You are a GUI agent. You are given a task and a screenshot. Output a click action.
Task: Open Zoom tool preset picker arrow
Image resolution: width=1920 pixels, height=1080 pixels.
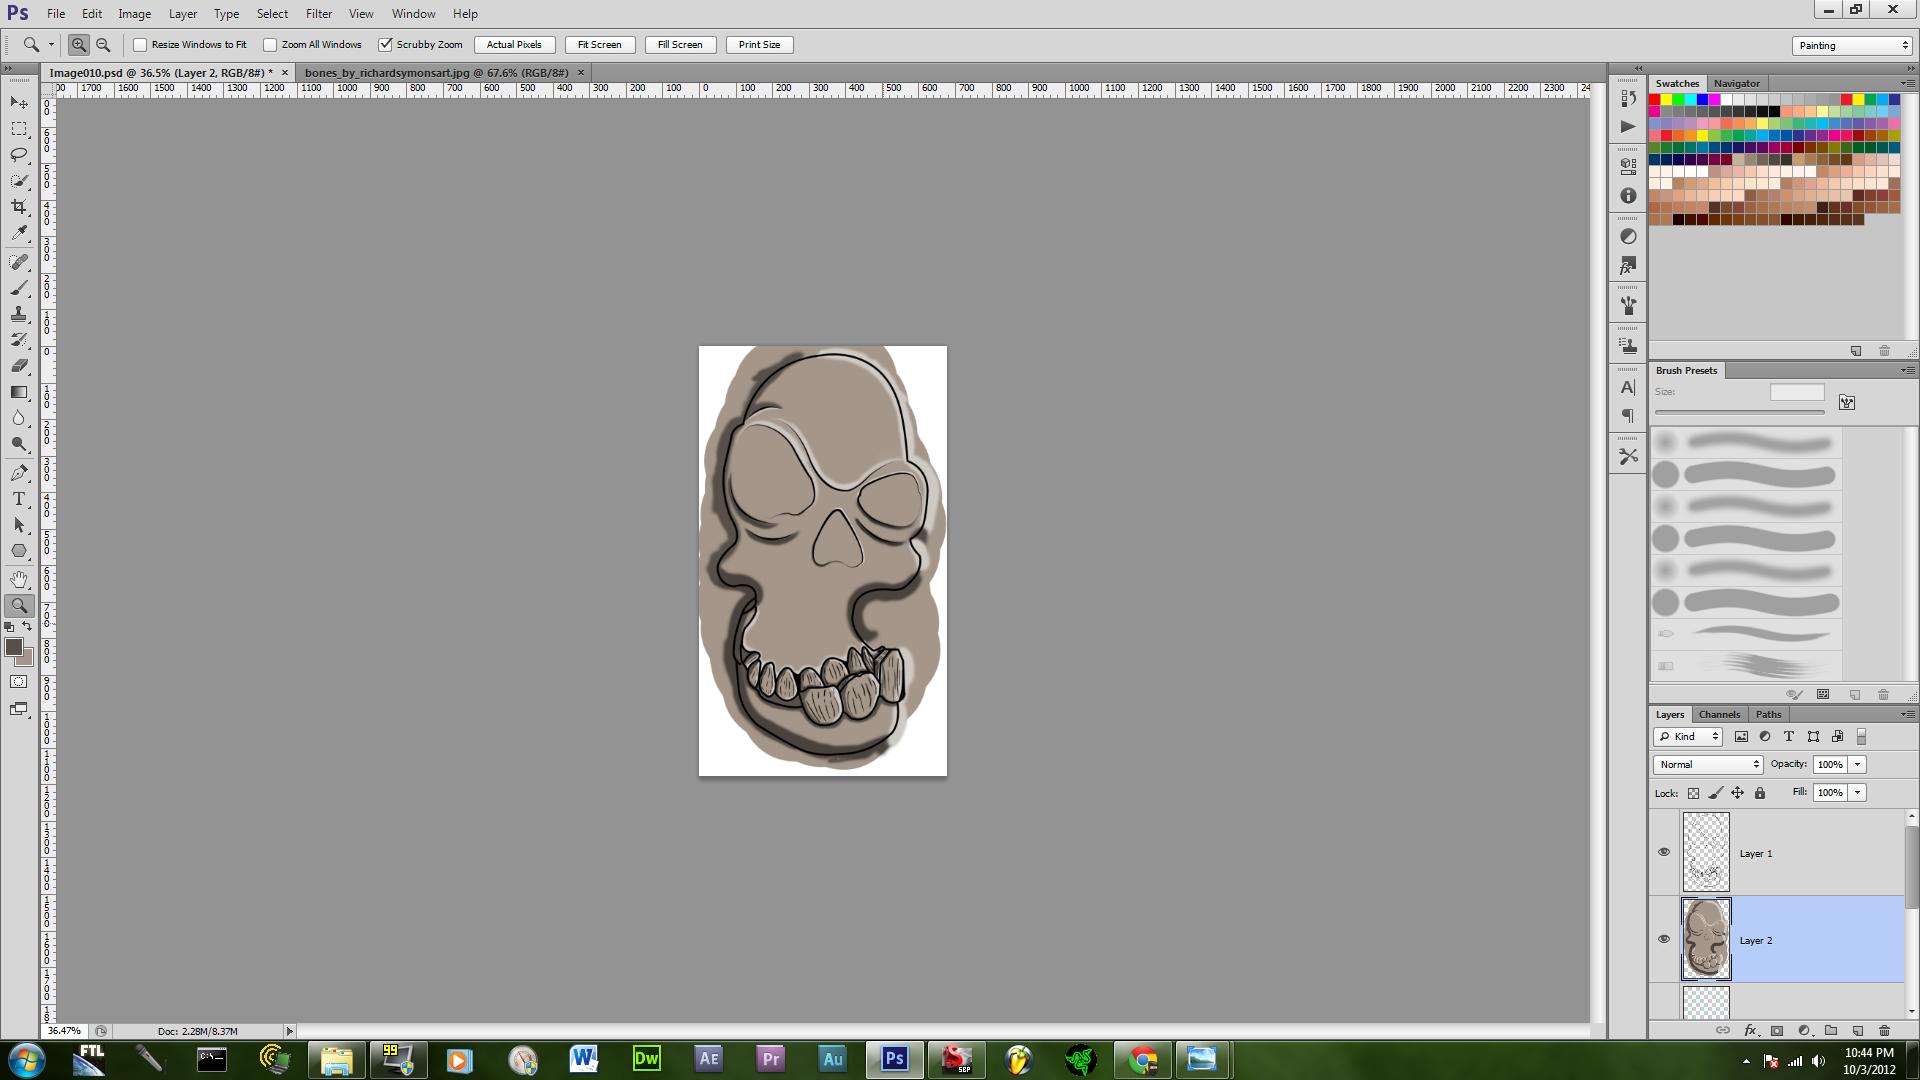[x=51, y=45]
